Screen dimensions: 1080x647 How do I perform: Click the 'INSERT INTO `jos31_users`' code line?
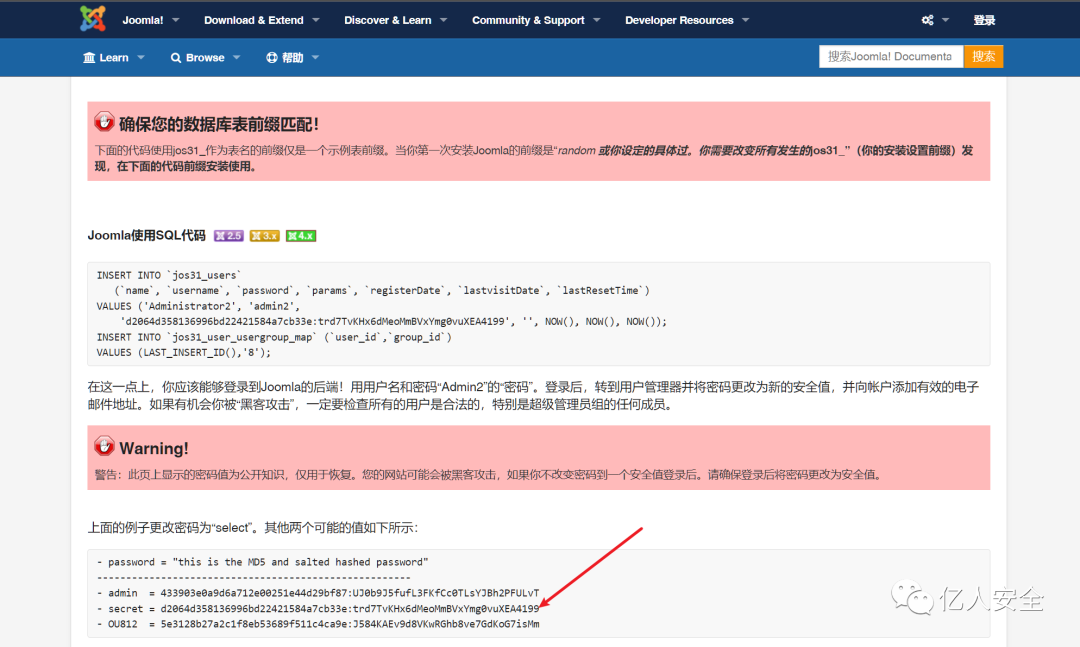(x=169, y=275)
